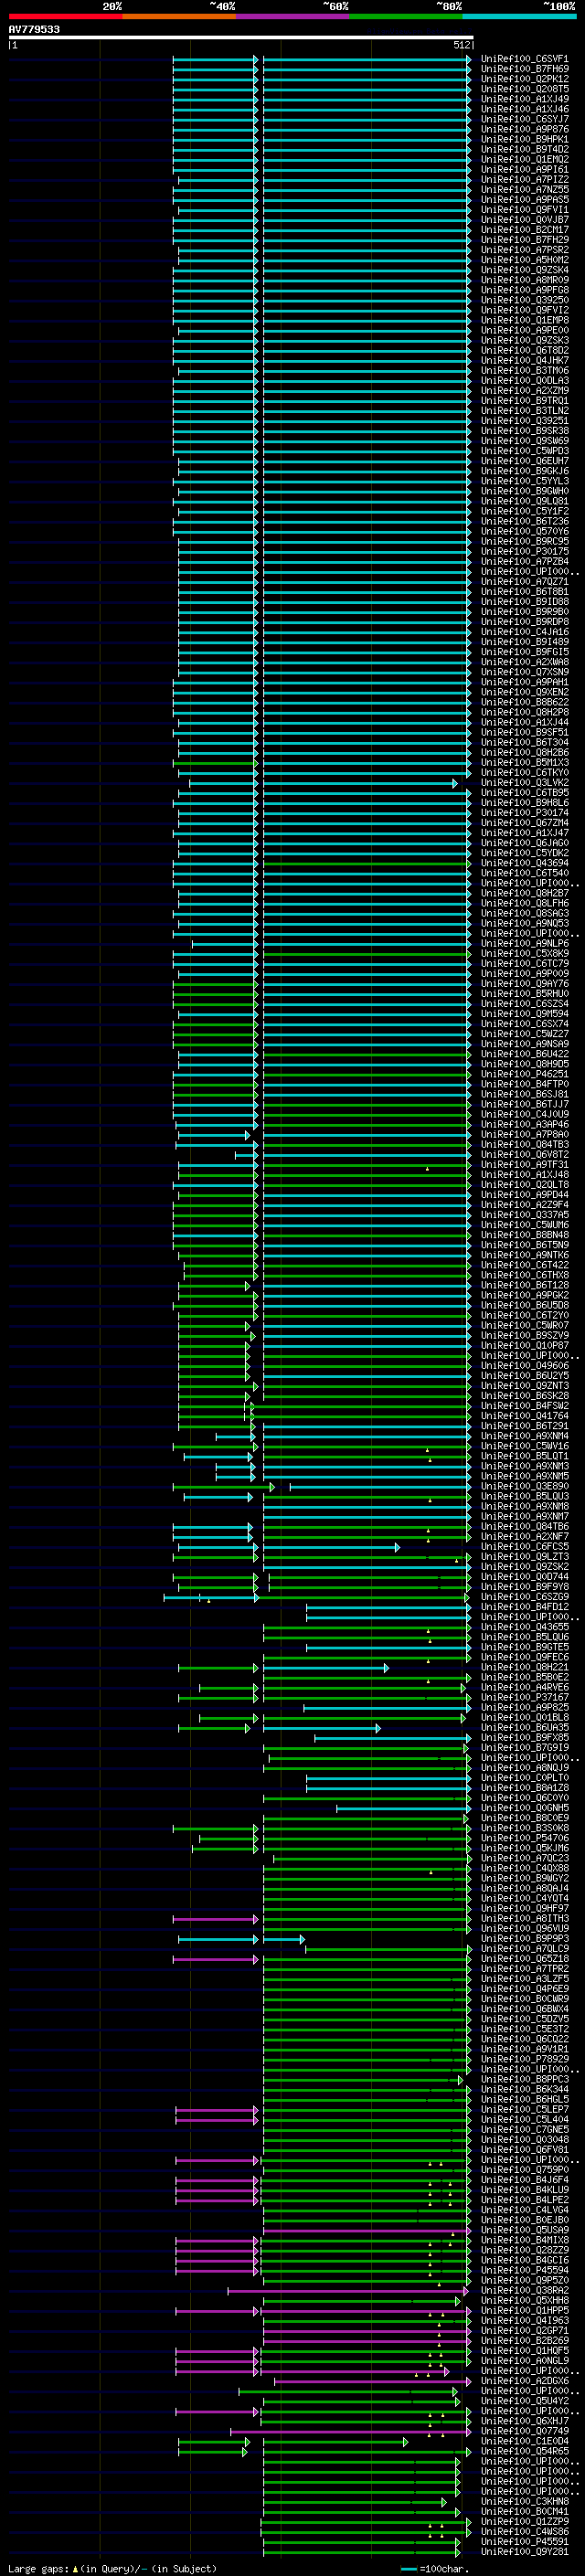The image size is (585, 2576).
Task: Select the UniRef100_B6UA35 label
Action: pyautogui.click(x=525, y=1728)
